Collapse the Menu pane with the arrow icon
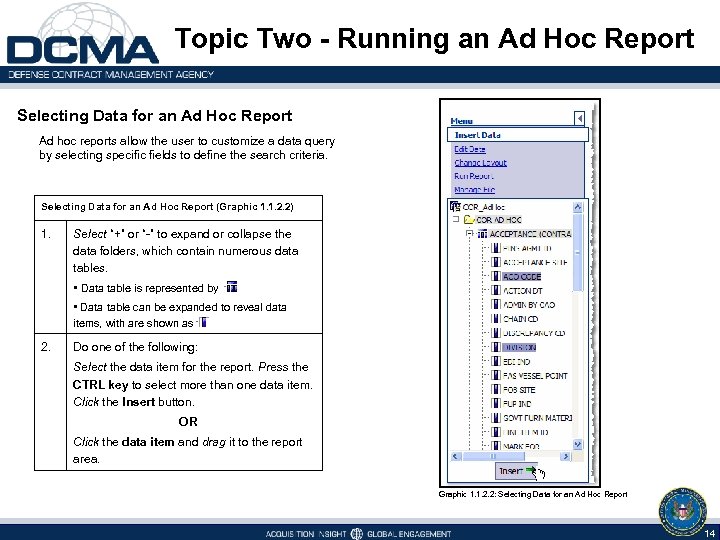 click(x=579, y=119)
